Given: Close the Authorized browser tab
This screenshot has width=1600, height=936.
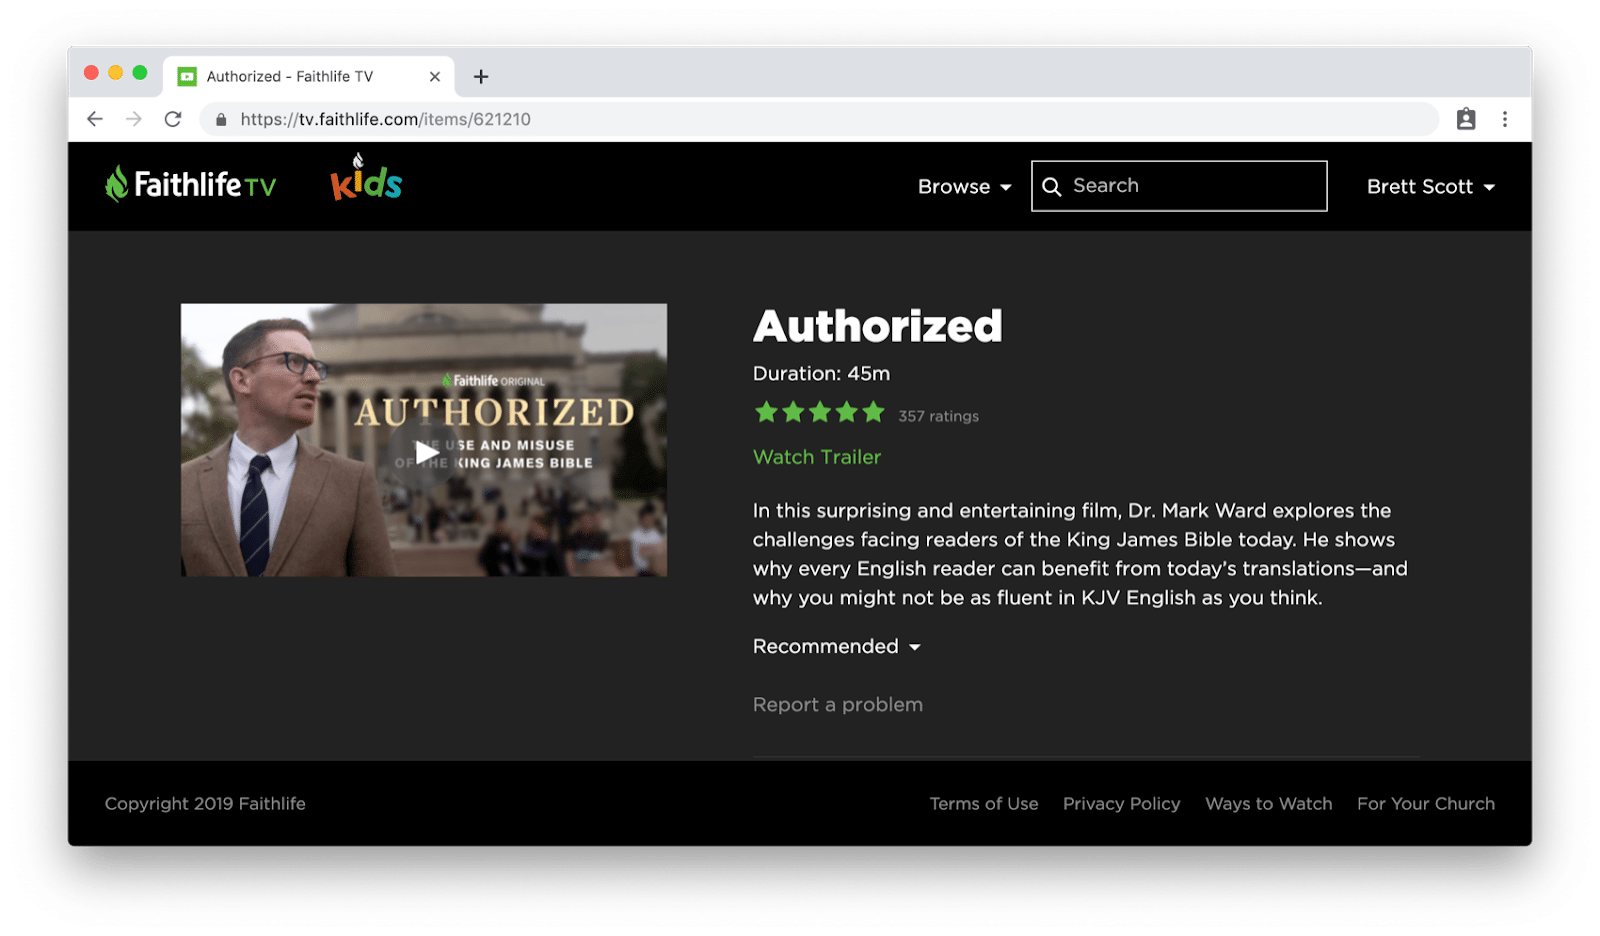Looking at the screenshot, I should tap(435, 76).
